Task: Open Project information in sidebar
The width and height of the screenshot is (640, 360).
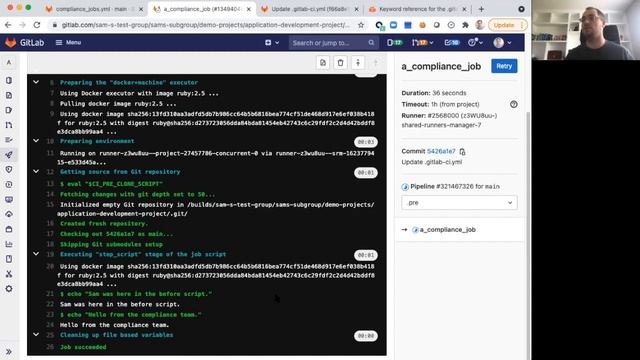Action: tap(9, 80)
